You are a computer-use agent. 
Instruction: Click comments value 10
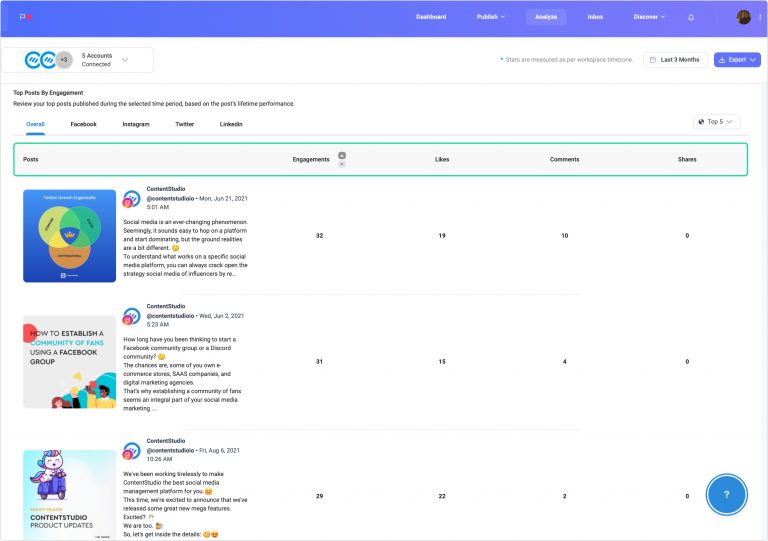(x=565, y=236)
